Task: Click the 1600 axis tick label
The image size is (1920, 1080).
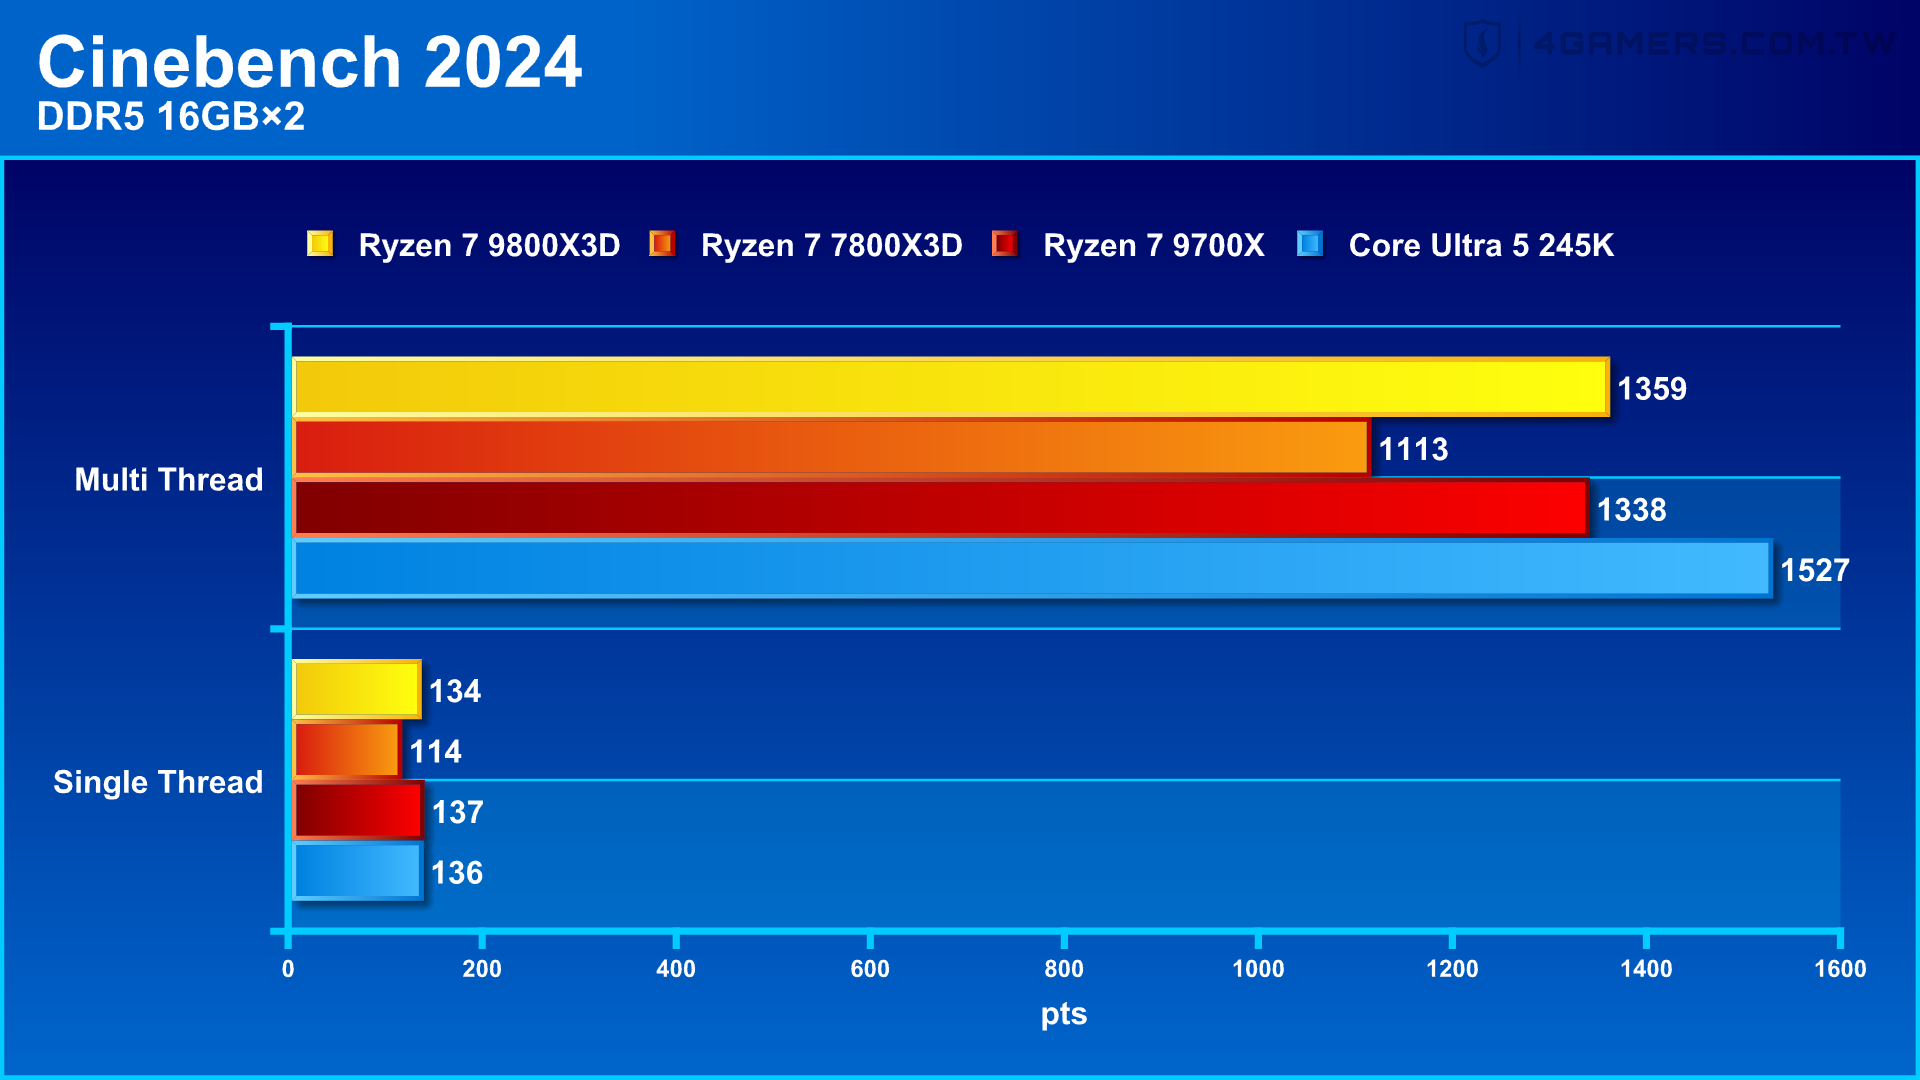Action: 1840,969
